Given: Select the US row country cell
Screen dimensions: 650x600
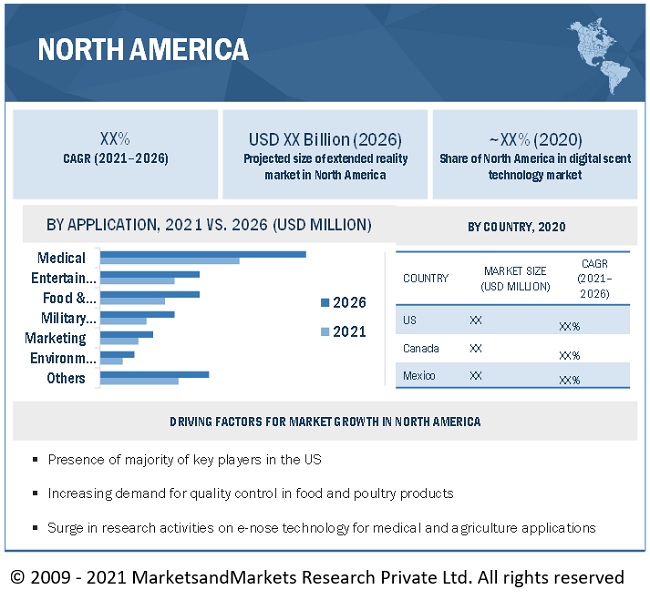Looking at the screenshot, I should (x=411, y=320).
